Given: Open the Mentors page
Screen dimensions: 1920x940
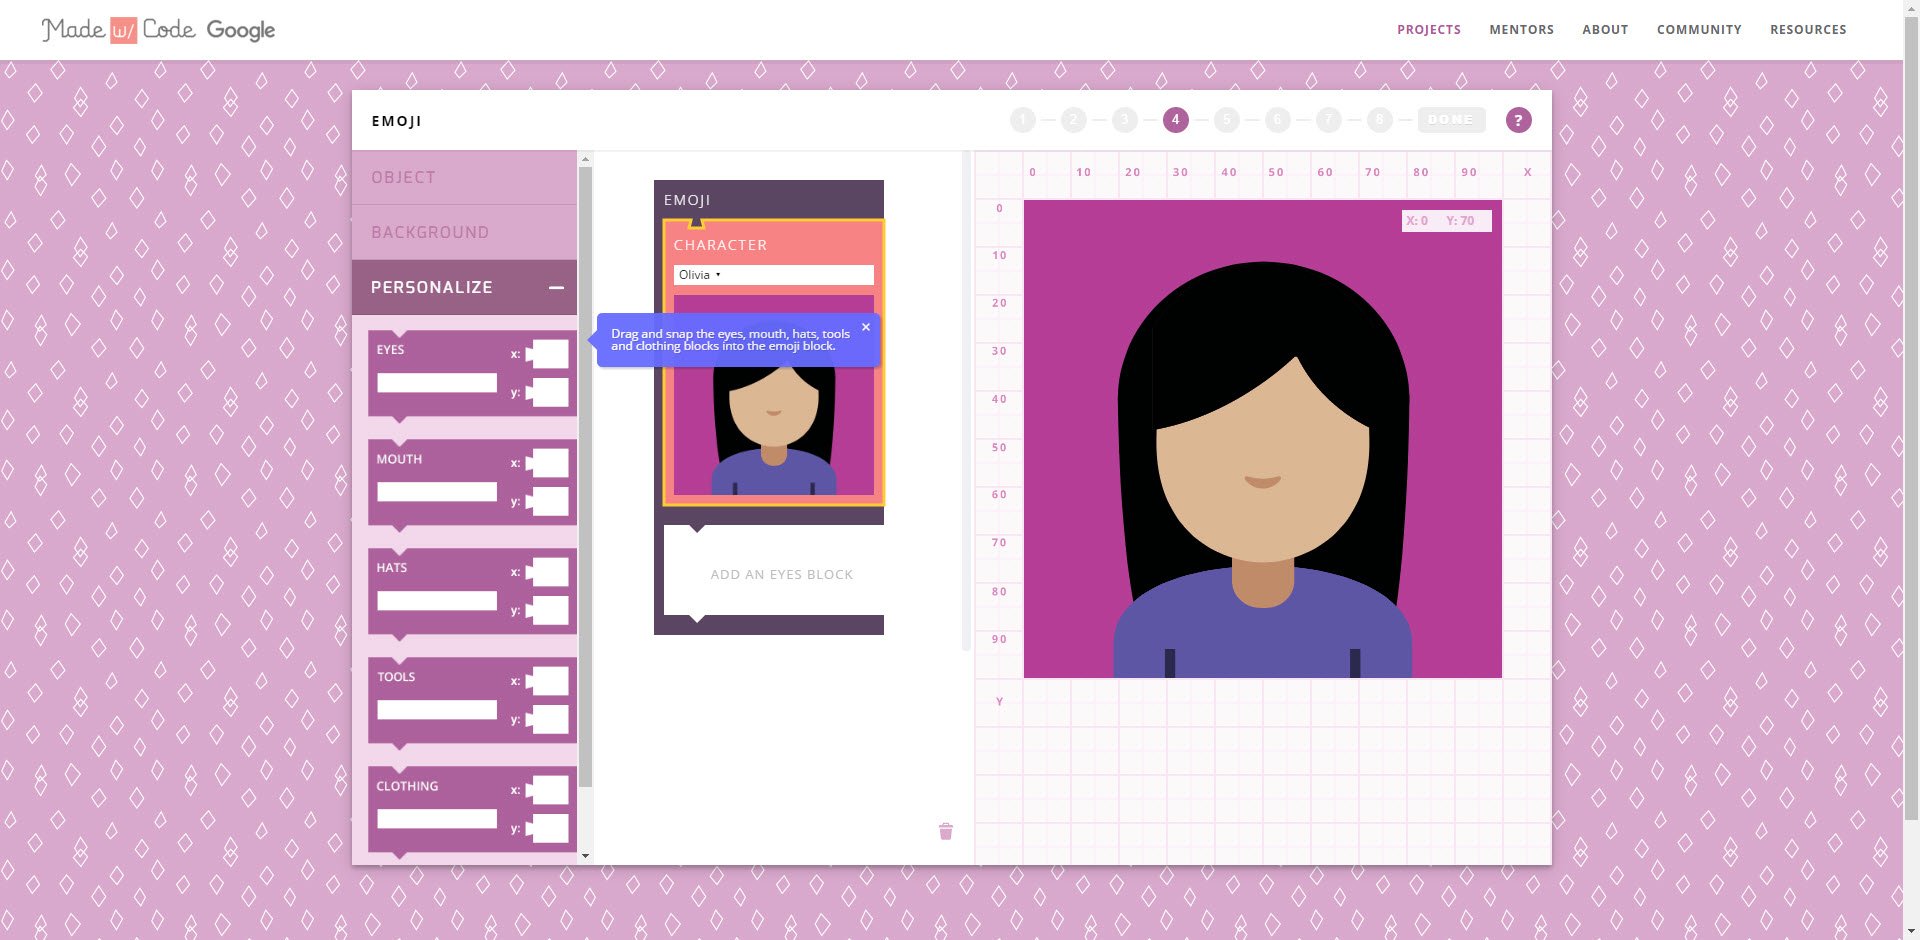Looking at the screenshot, I should 1521,30.
